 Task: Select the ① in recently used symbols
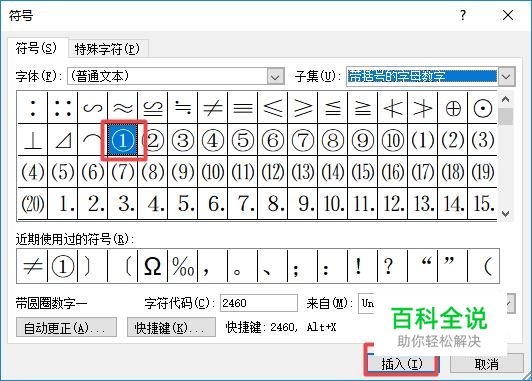pyautogui.click(x=62, y=266)
